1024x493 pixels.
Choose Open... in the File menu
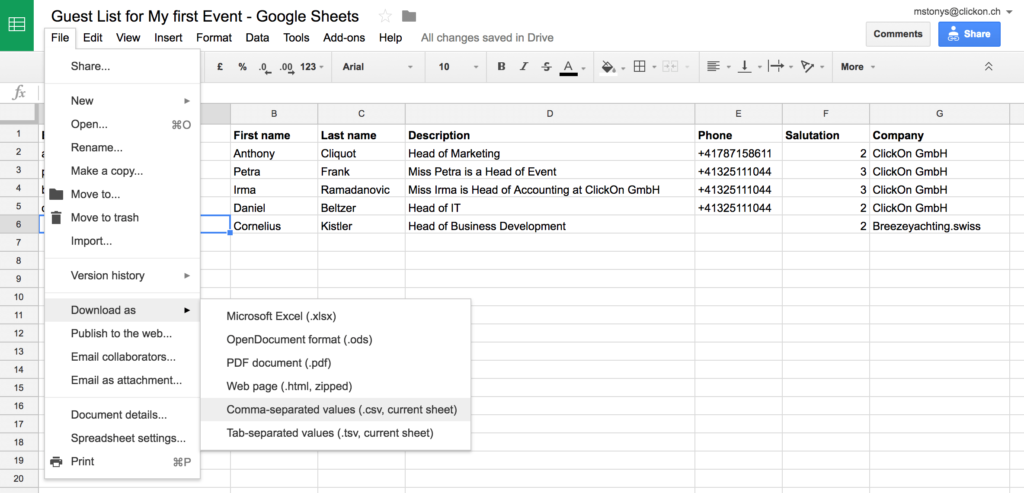[x=123, y=124]
